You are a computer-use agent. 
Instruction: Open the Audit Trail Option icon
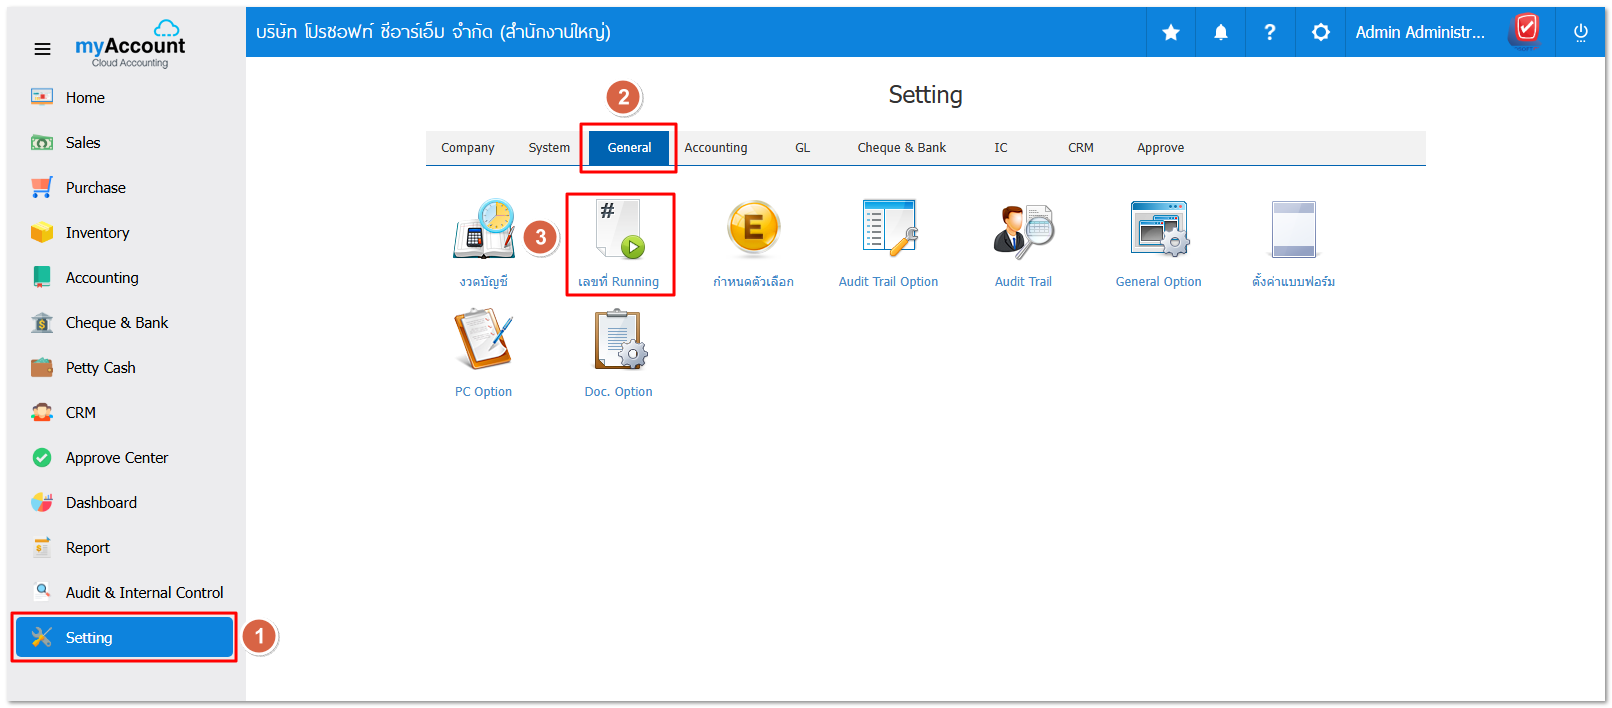(888, 230)
